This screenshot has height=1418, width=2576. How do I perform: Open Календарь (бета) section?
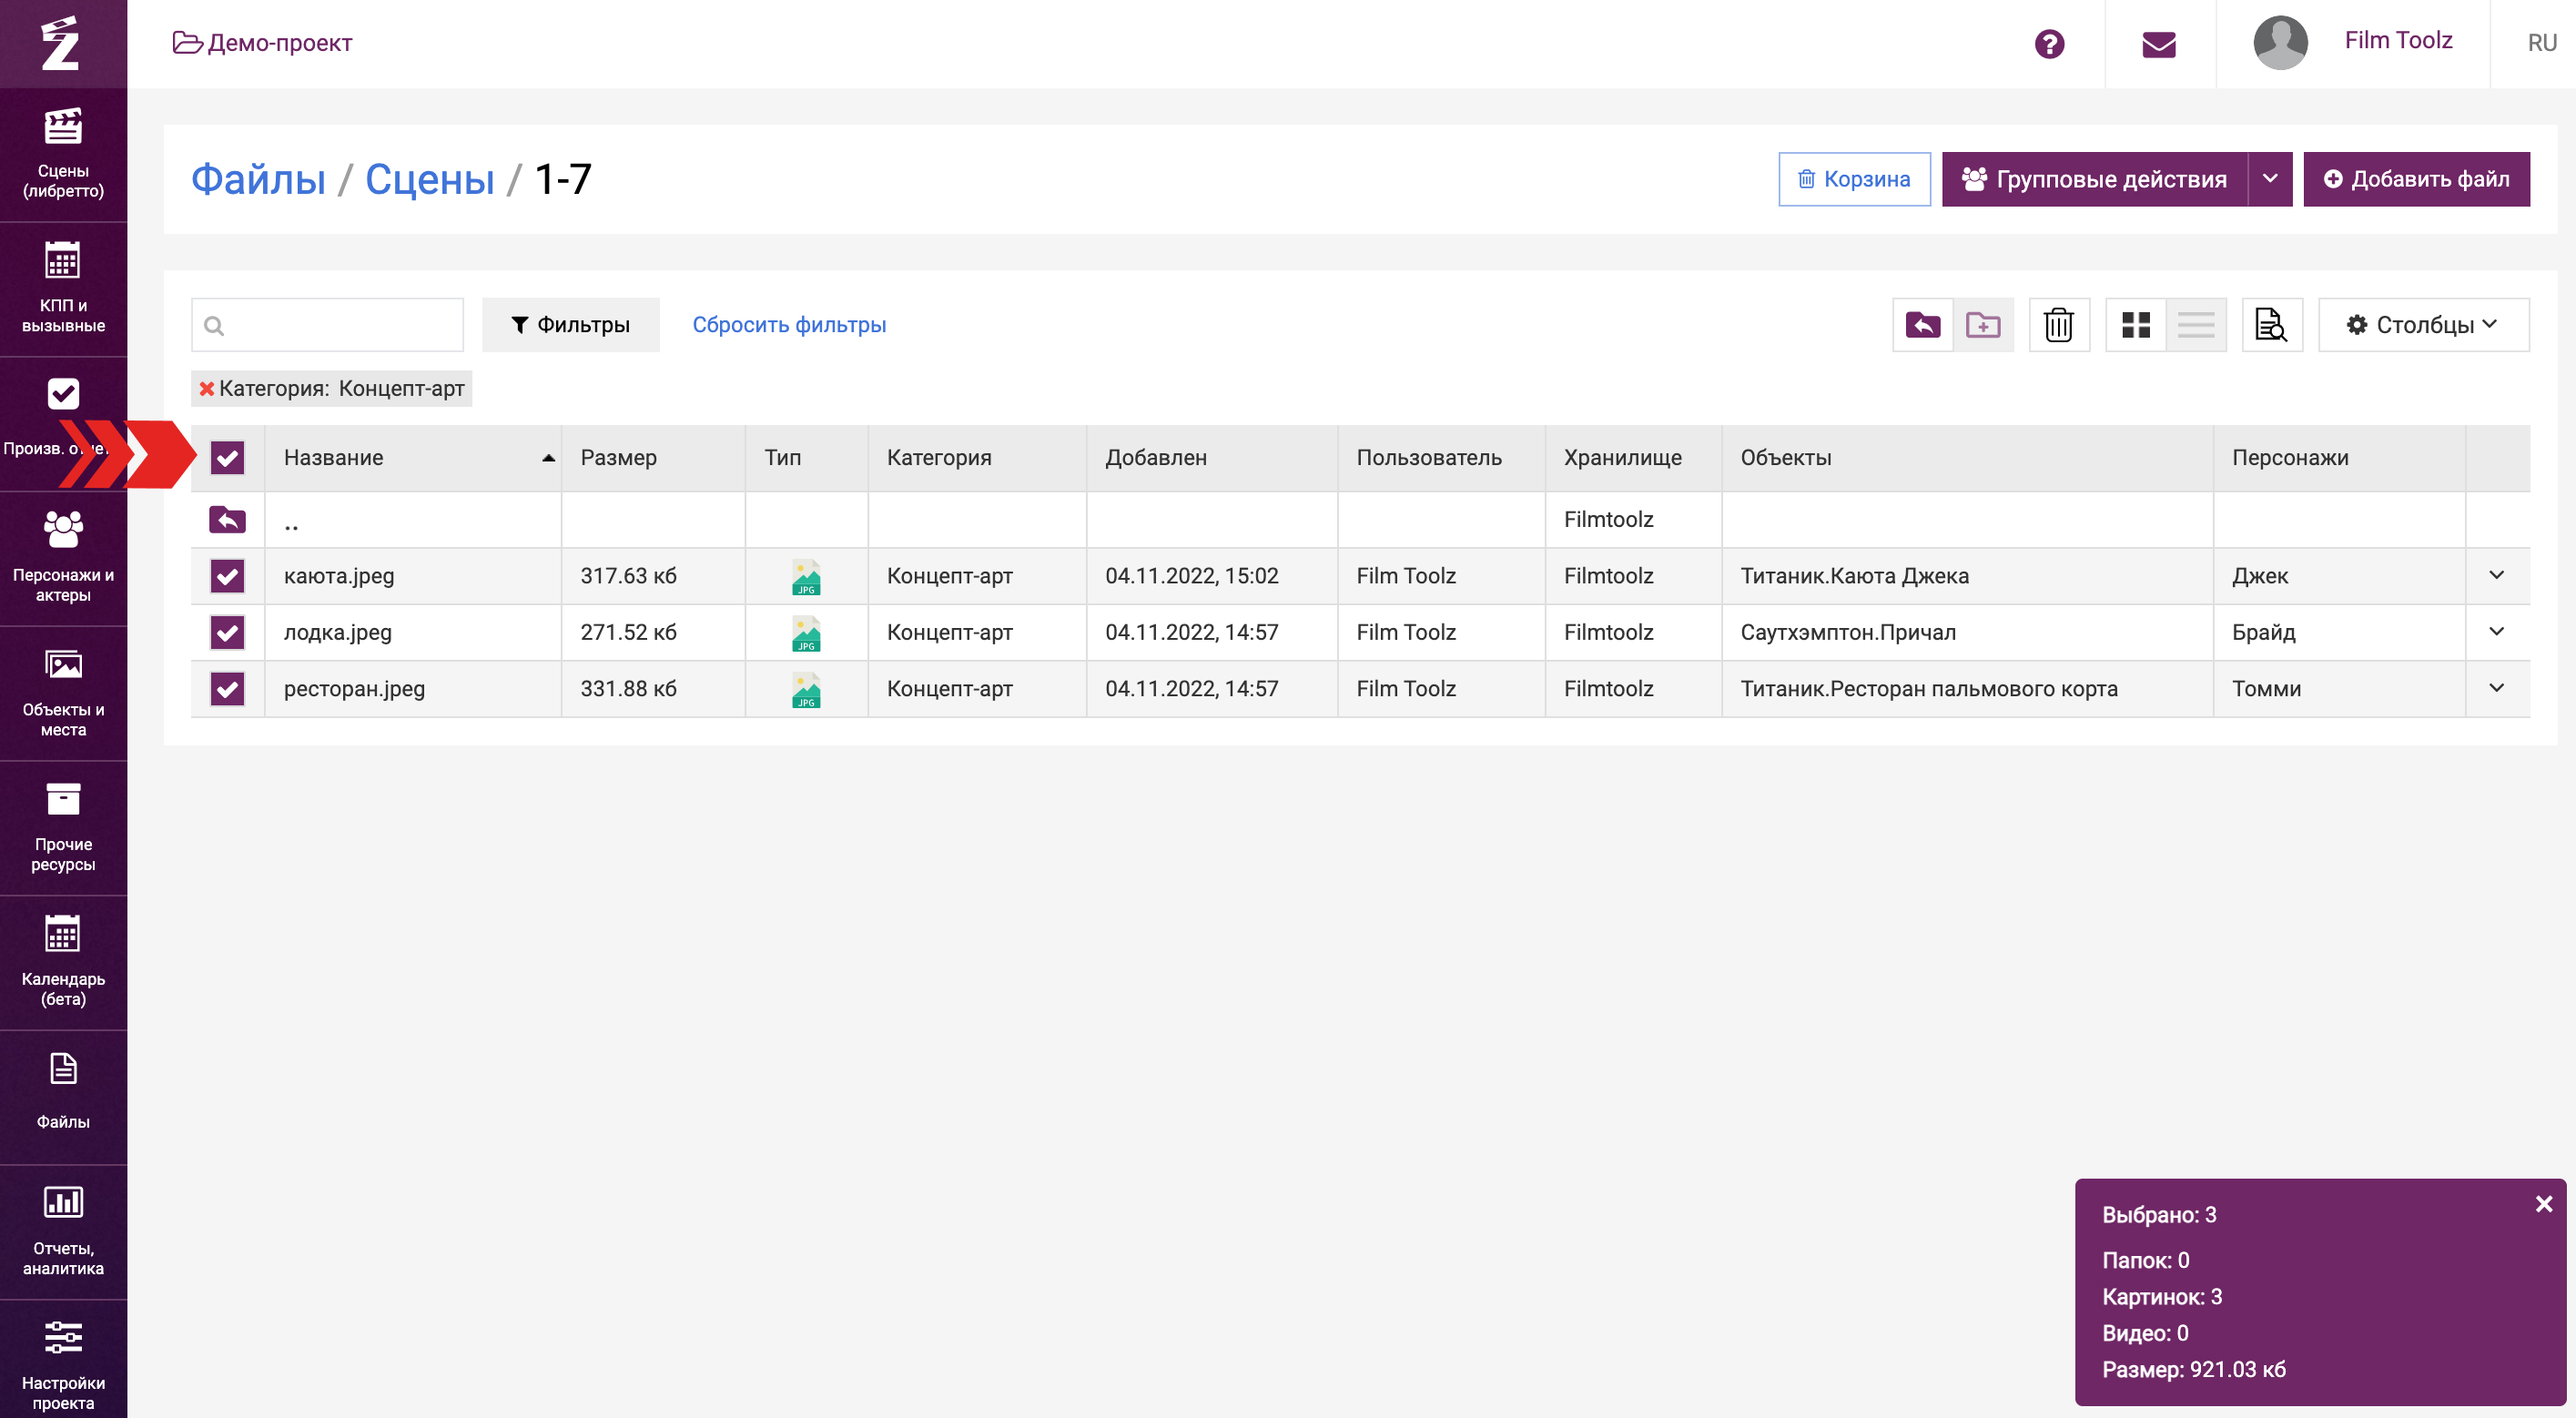click(x=63, y=962)
